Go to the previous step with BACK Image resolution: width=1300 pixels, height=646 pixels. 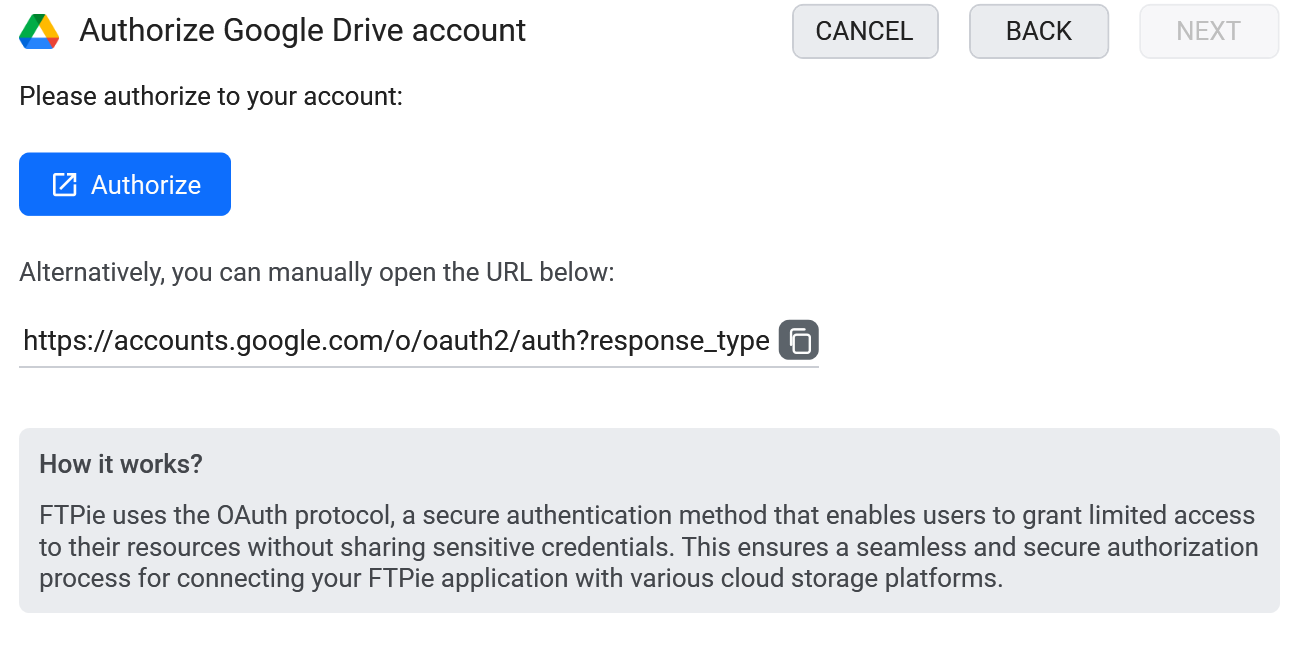click(1039, 31)
